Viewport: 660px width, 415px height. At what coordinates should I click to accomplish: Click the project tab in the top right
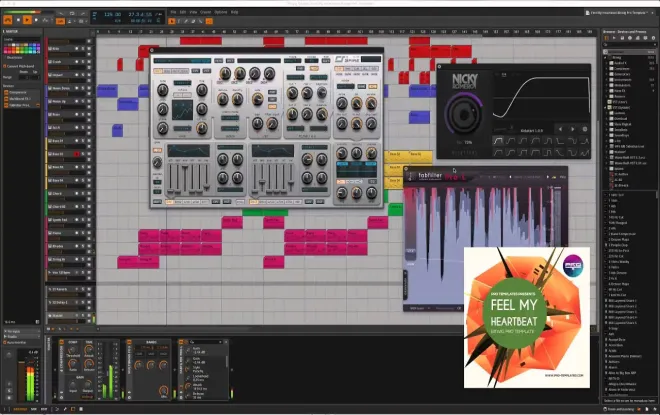[x=618, y=13]
